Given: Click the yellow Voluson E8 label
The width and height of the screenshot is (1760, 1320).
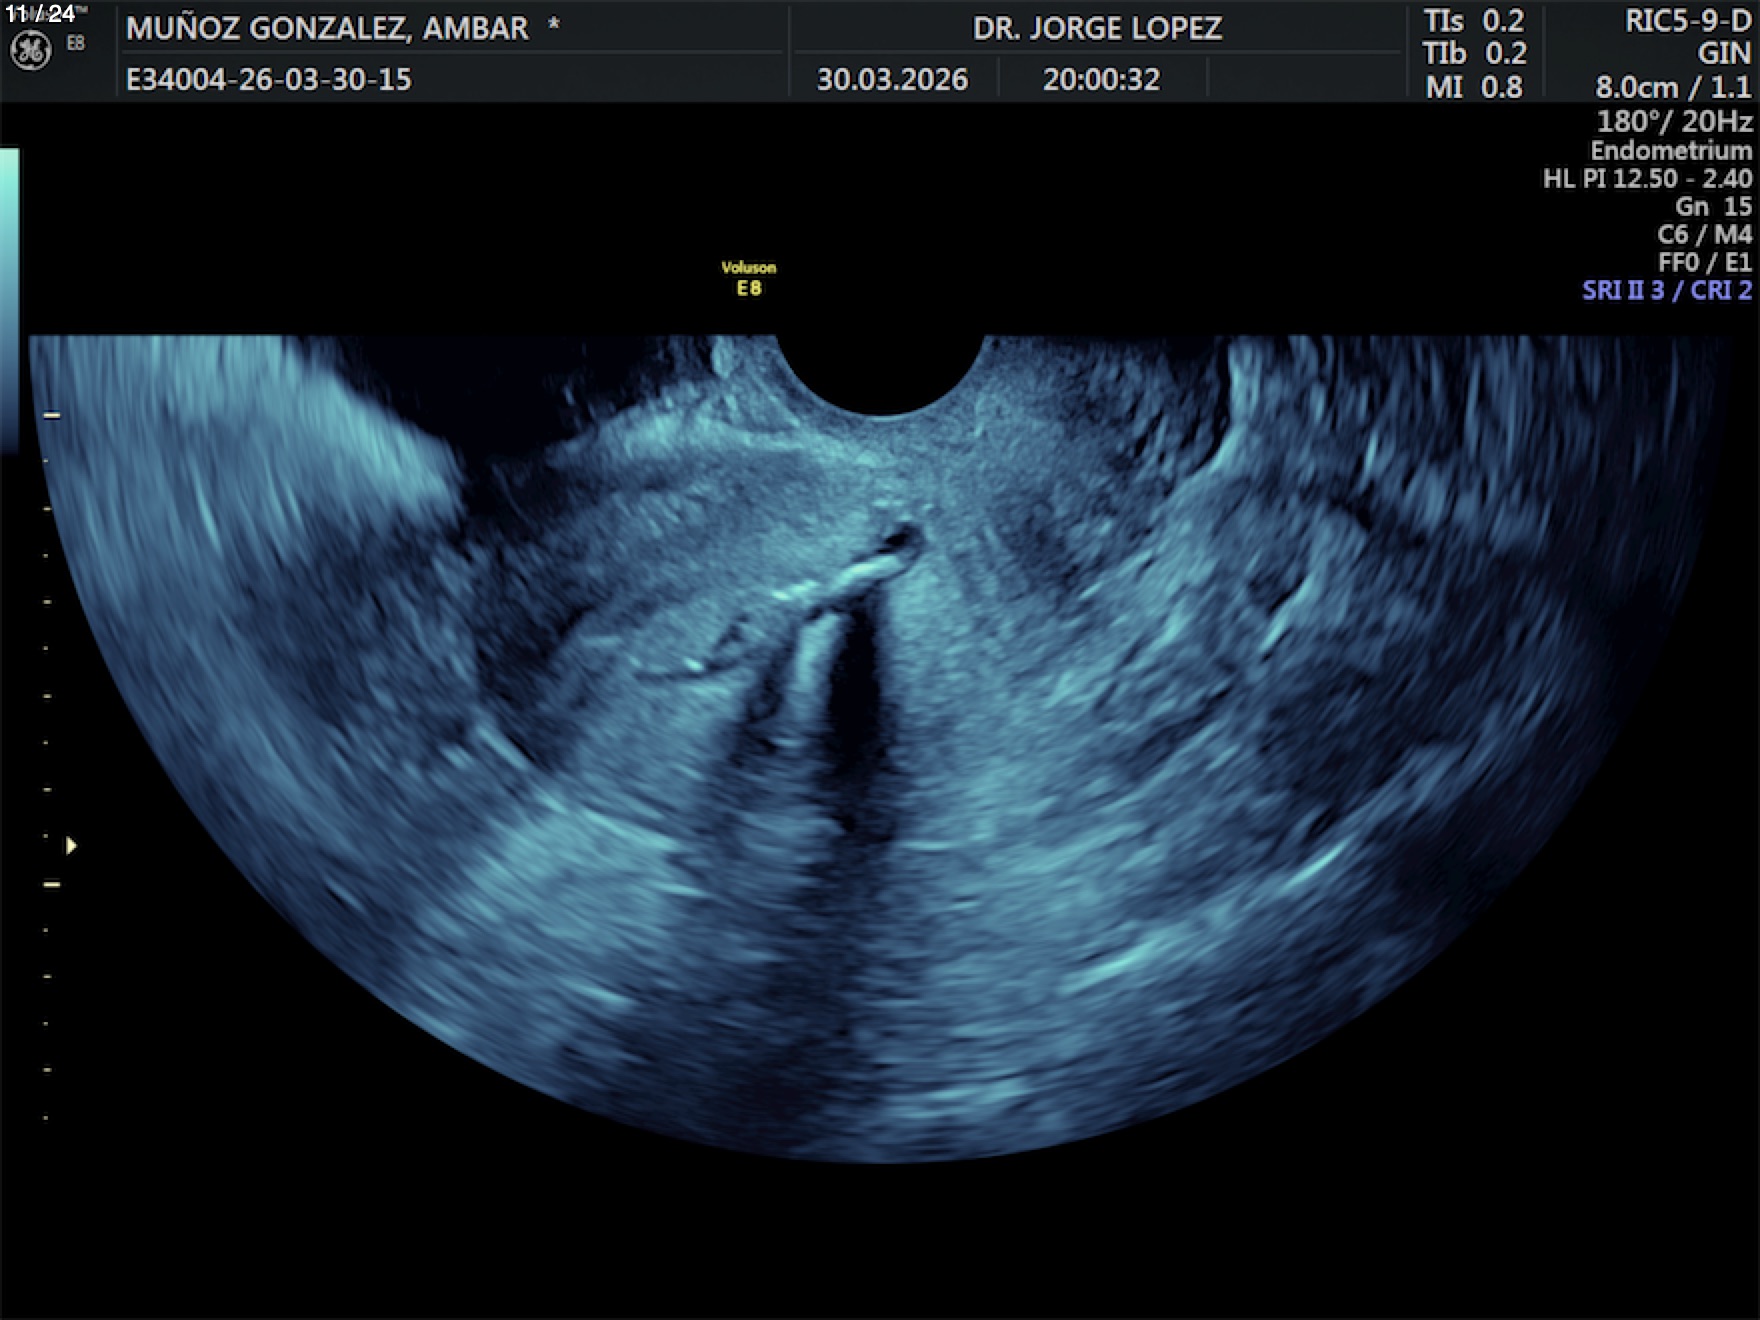Looking at the screenshot, I should pos(749,279).
